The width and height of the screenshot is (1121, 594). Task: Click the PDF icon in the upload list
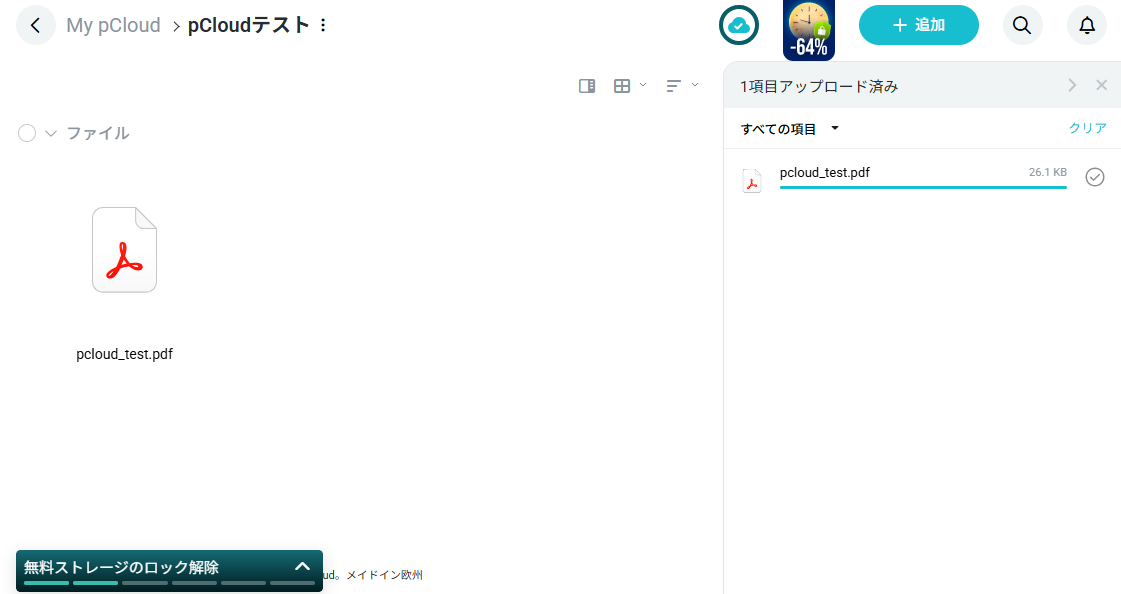click(x=751, y=181)
